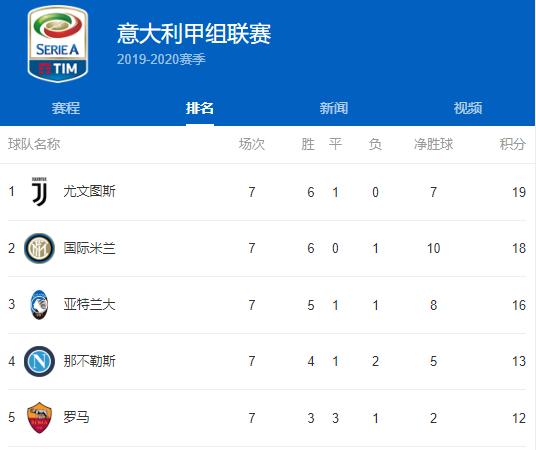Click the 意大利甲组联赛 league title
The height and width of the screenshot is (450, 536).
click(194, 34)
